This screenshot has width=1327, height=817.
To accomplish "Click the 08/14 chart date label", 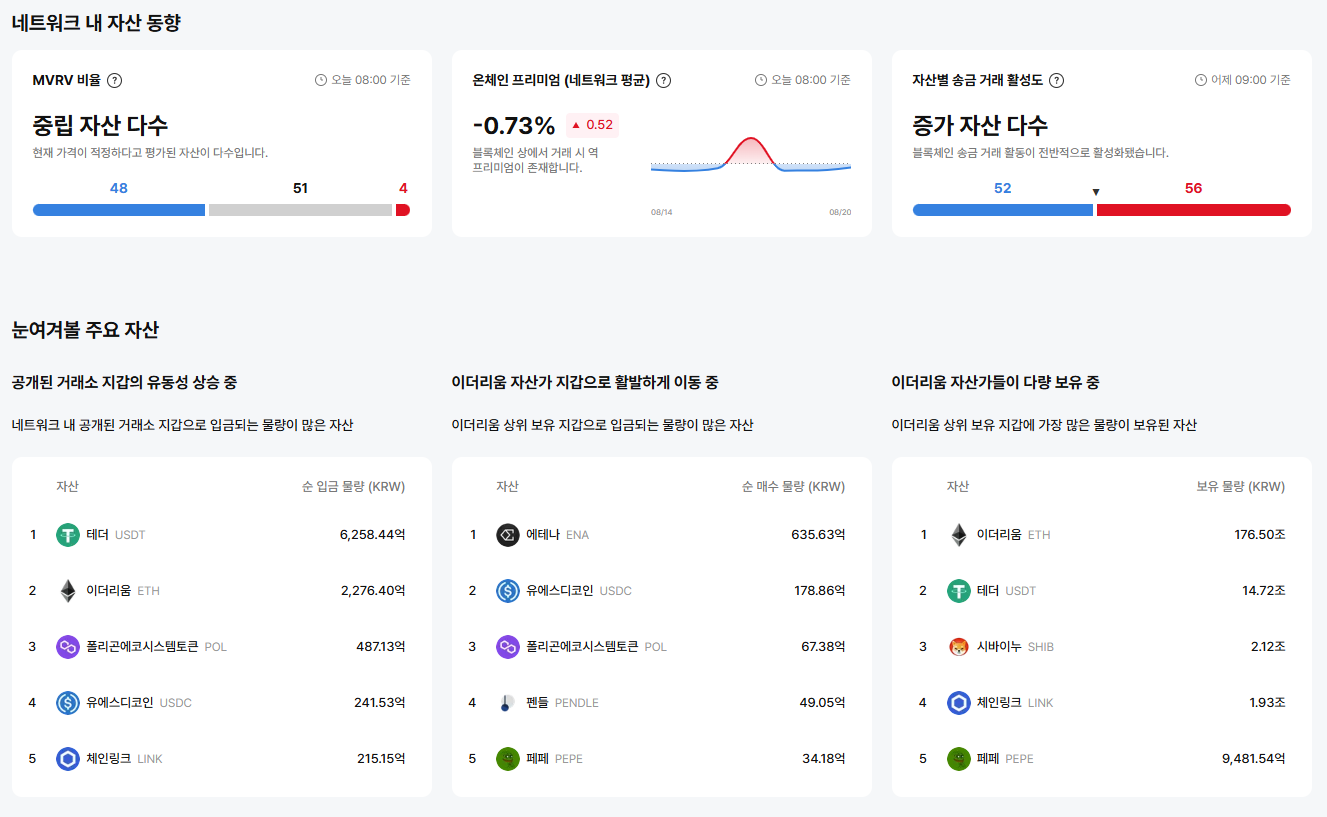I will click(661, 213).
